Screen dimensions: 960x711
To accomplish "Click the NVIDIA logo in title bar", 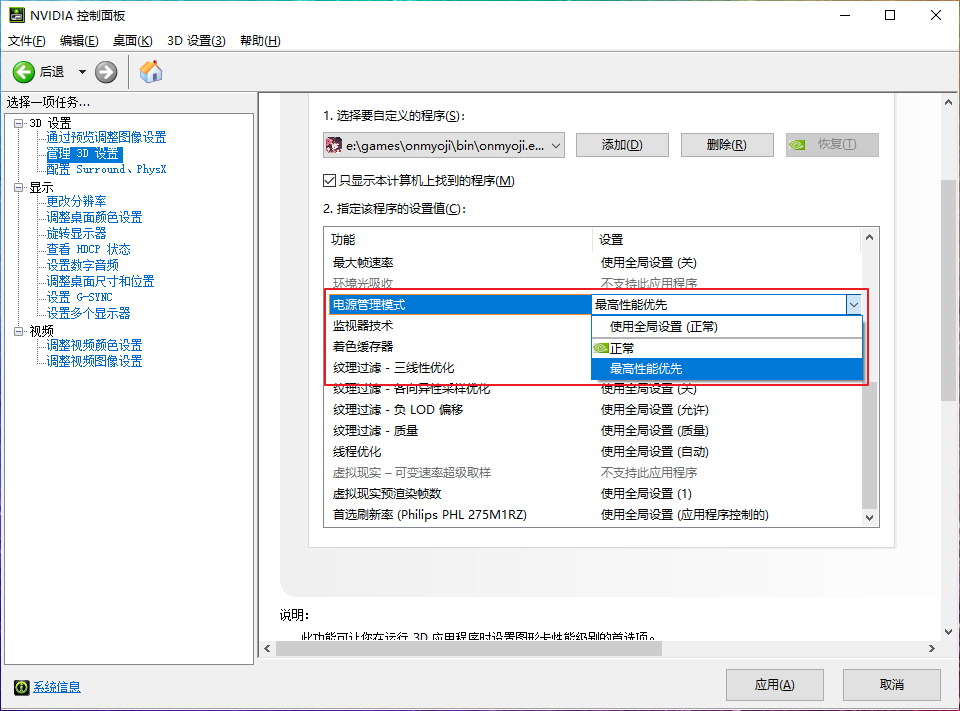I will pos(14,16).
